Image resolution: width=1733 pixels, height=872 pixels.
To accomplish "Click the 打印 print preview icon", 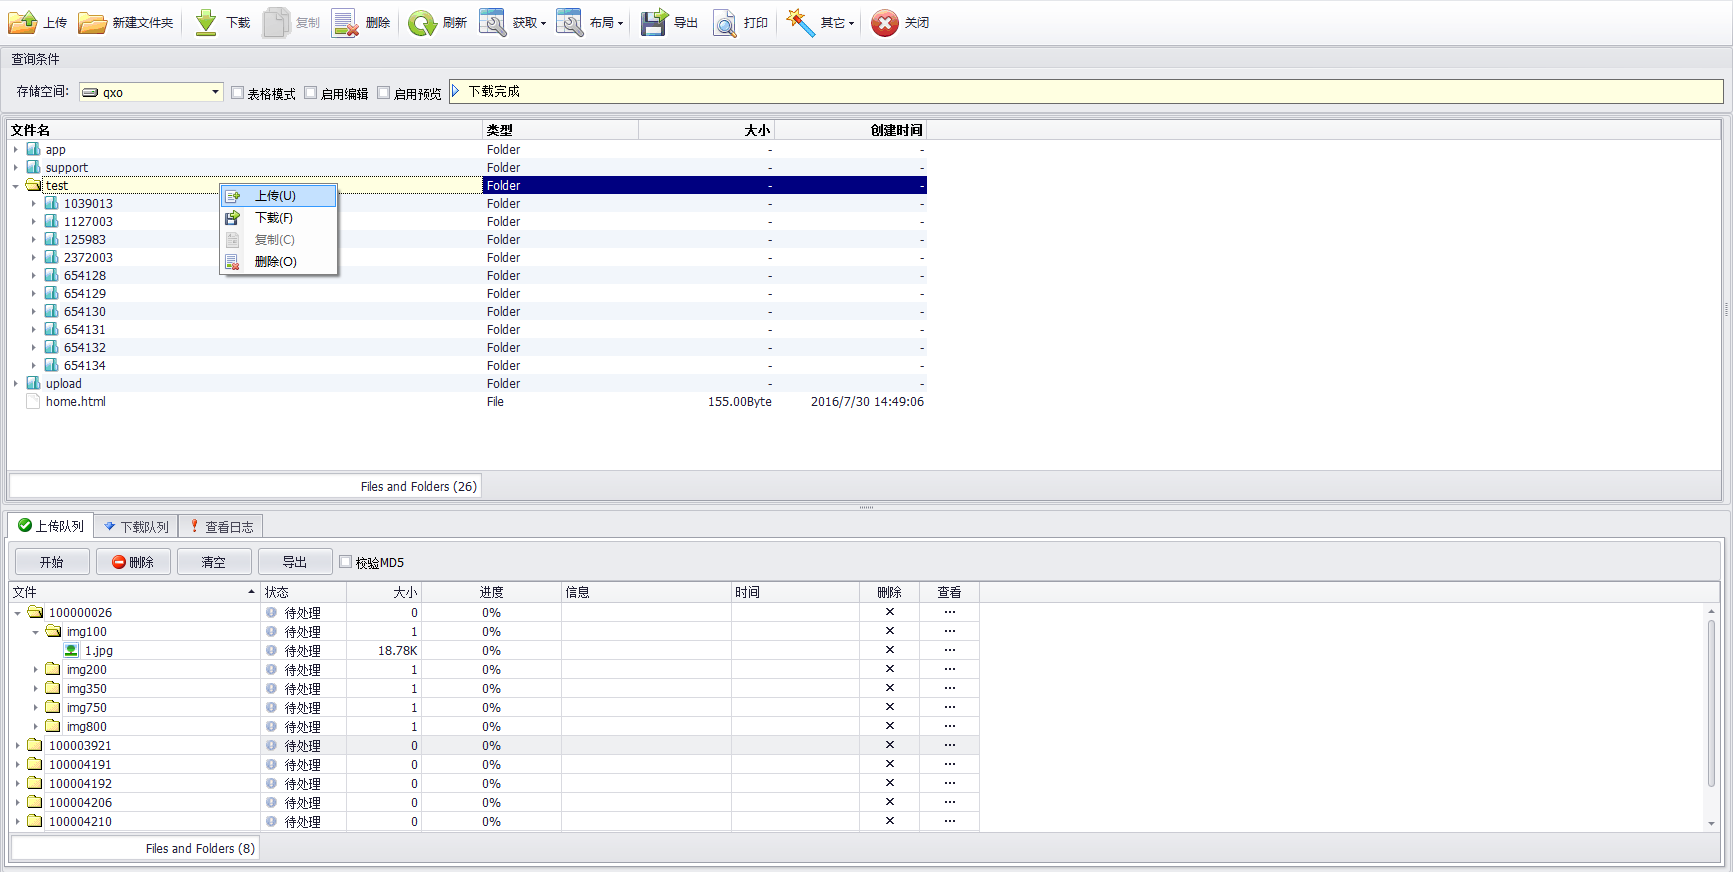I will [724, 22].
